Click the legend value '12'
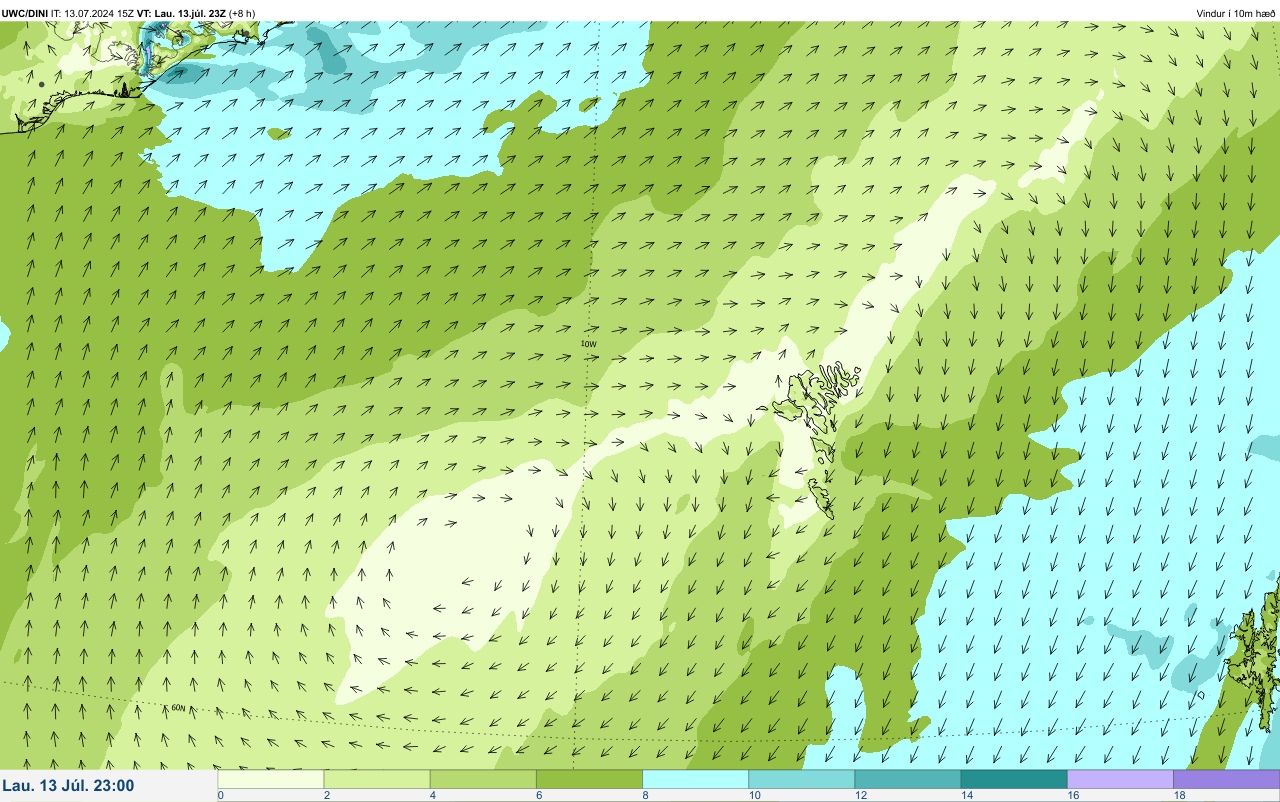The width and height of the screenshot is (1280, 802). [860, 796]
